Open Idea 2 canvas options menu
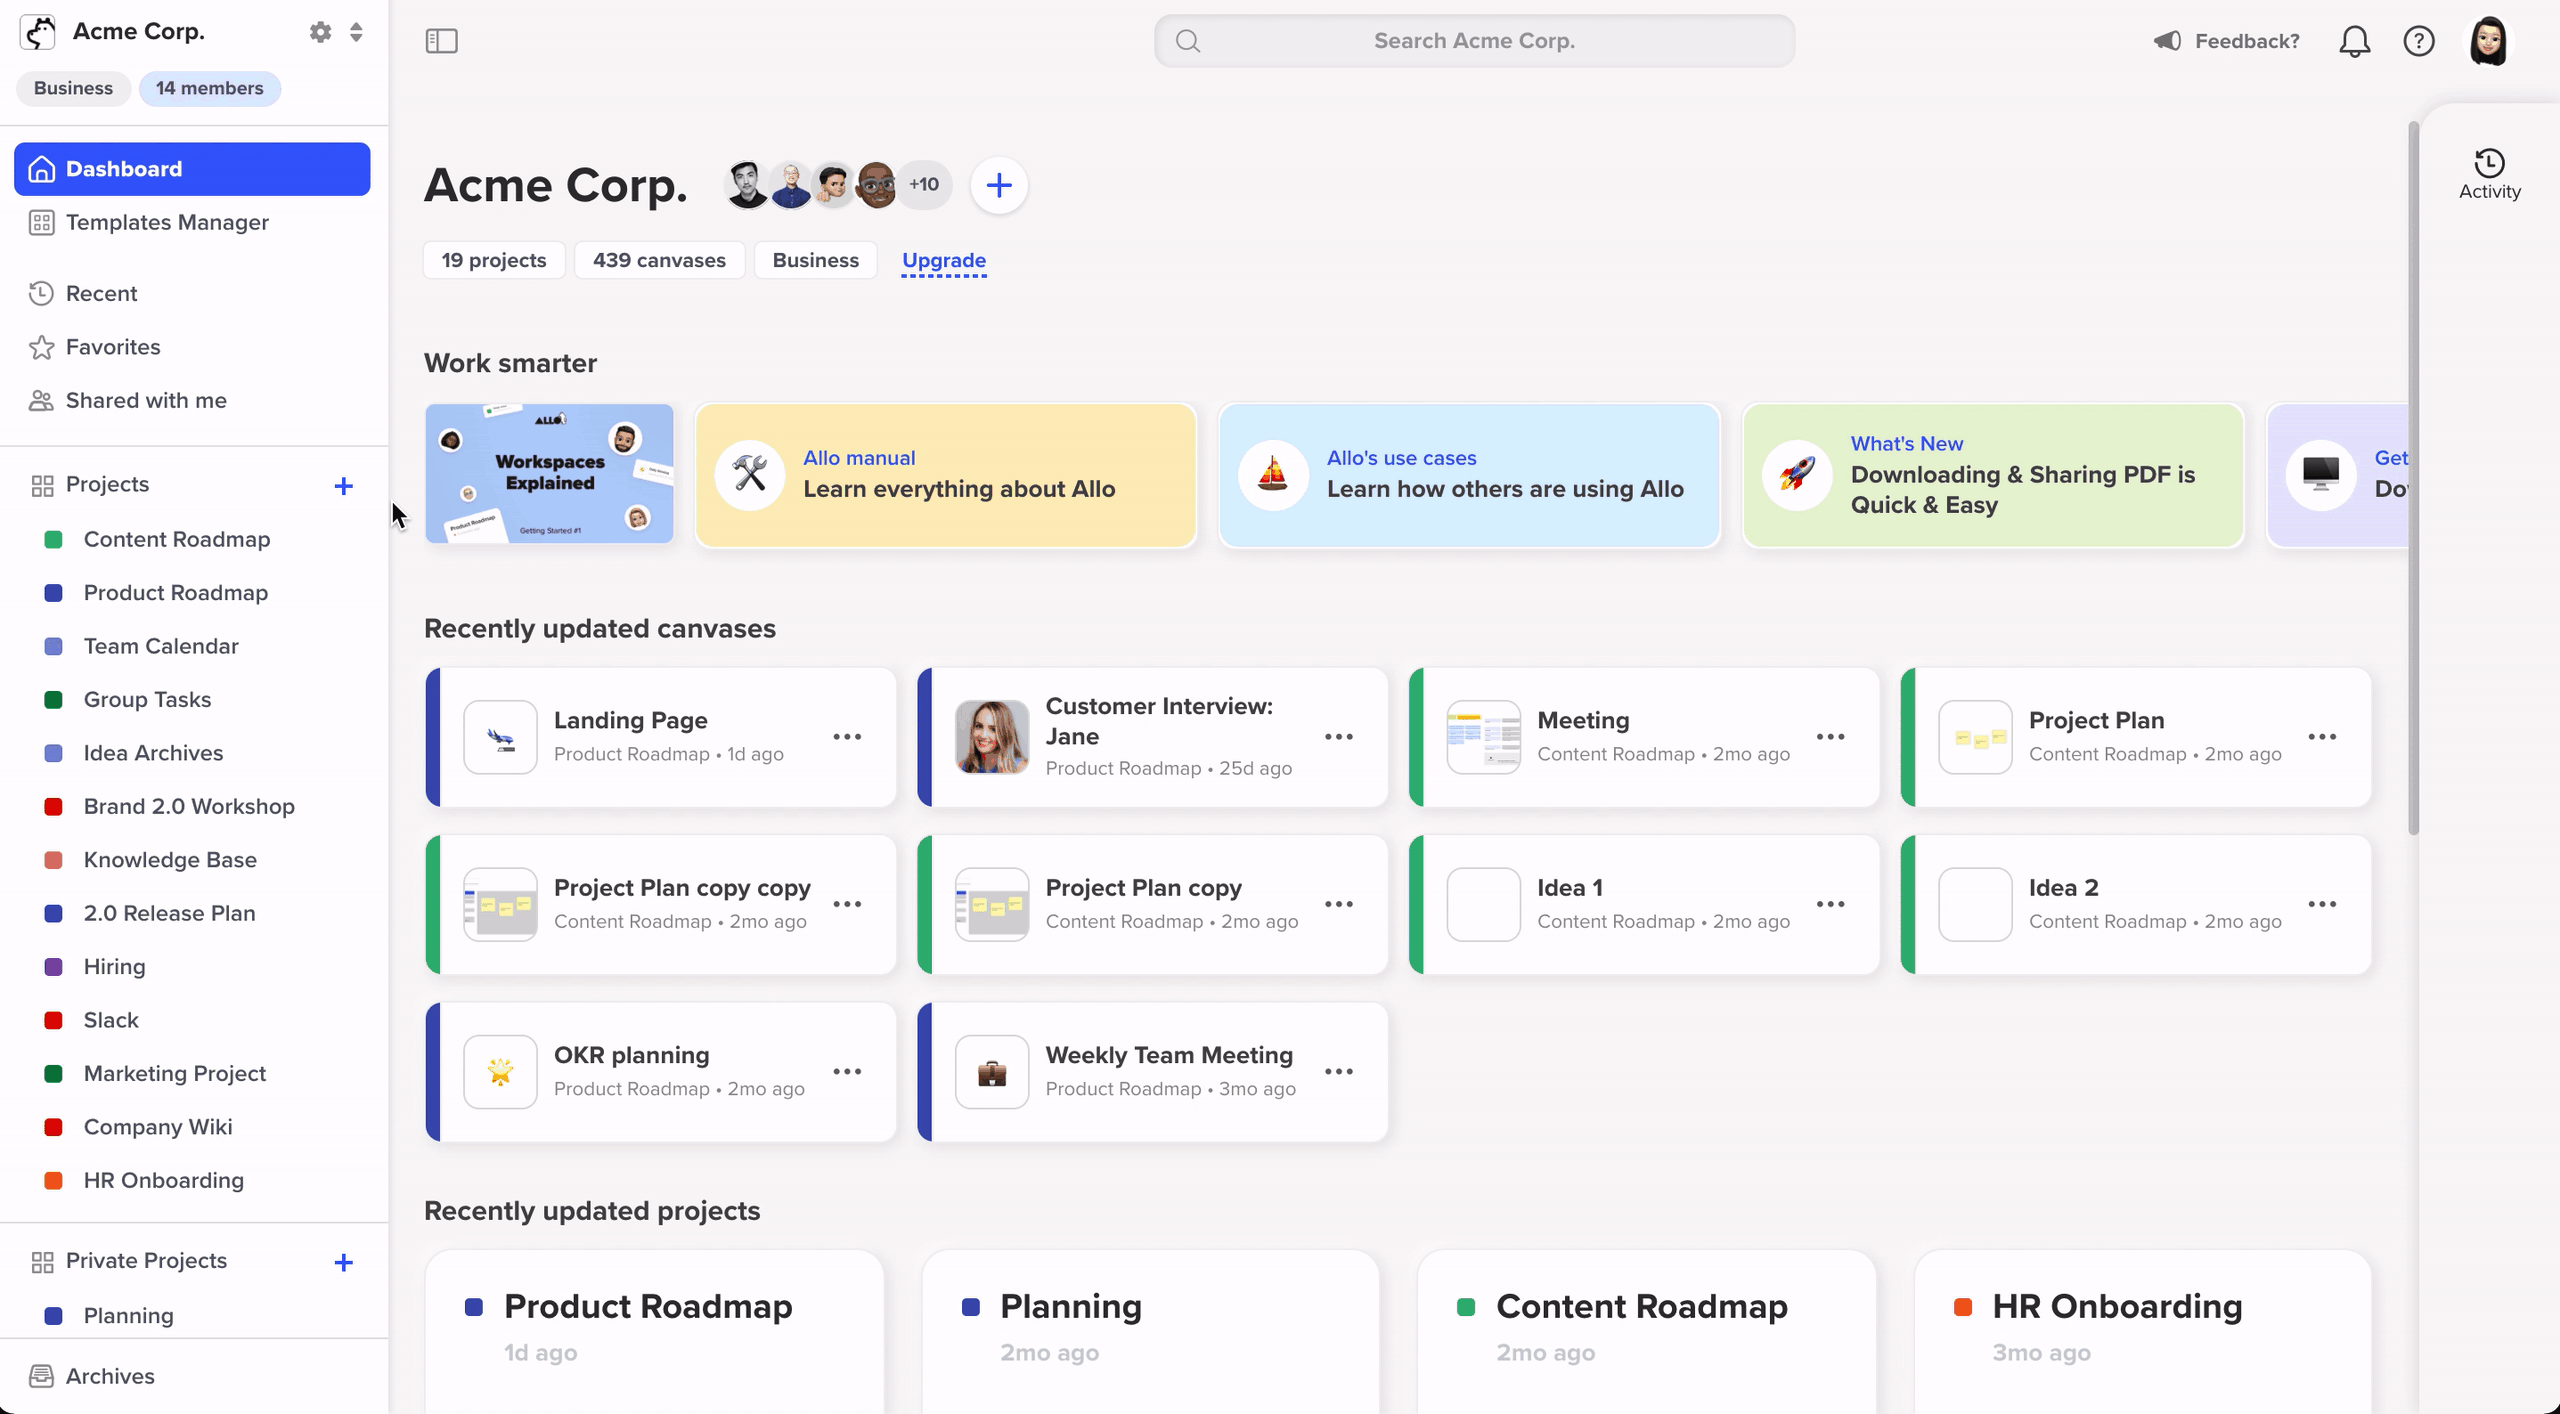2560x1414 pixels. (x=2322, y=904)
